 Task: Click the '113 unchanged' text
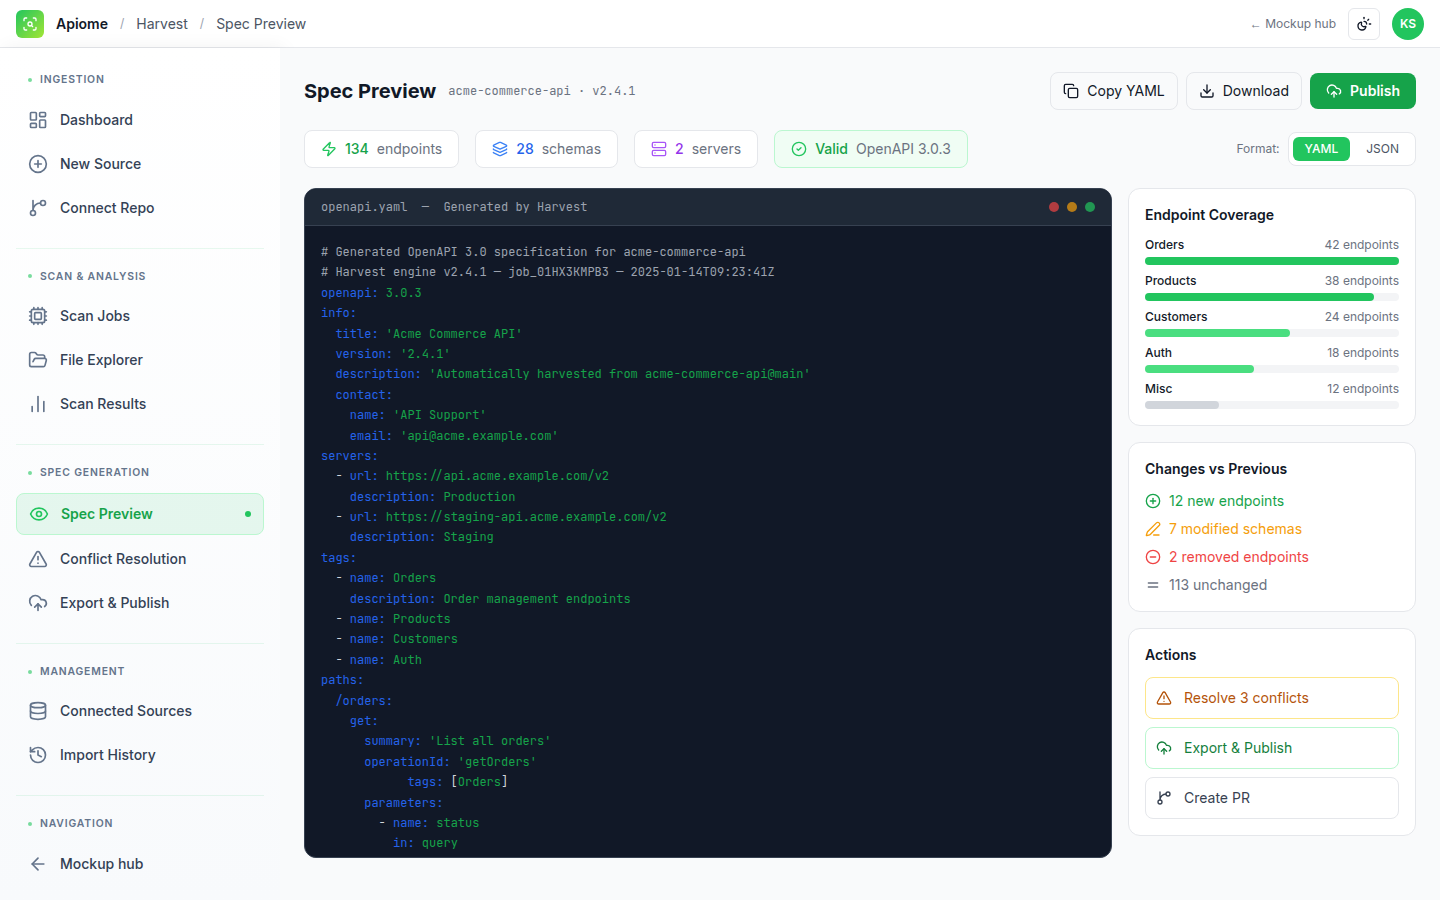pos(1218,585)
